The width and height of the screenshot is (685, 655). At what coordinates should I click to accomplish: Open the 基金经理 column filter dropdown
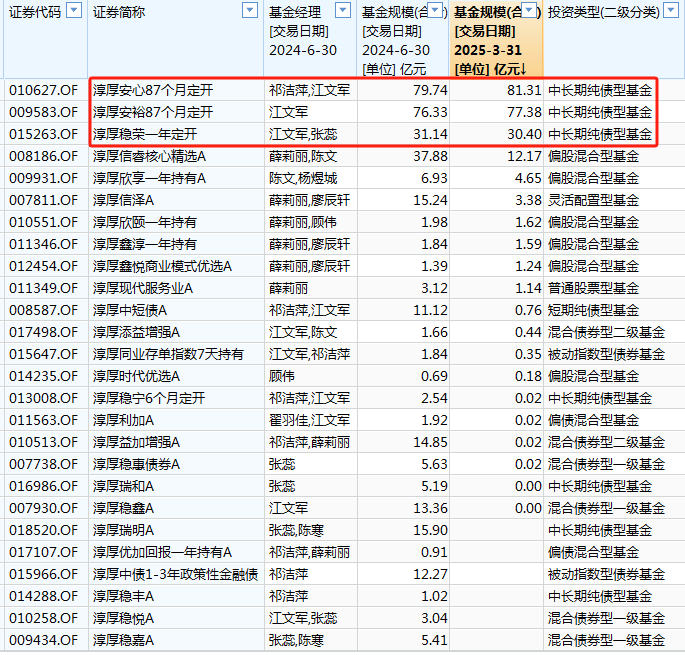343,10
